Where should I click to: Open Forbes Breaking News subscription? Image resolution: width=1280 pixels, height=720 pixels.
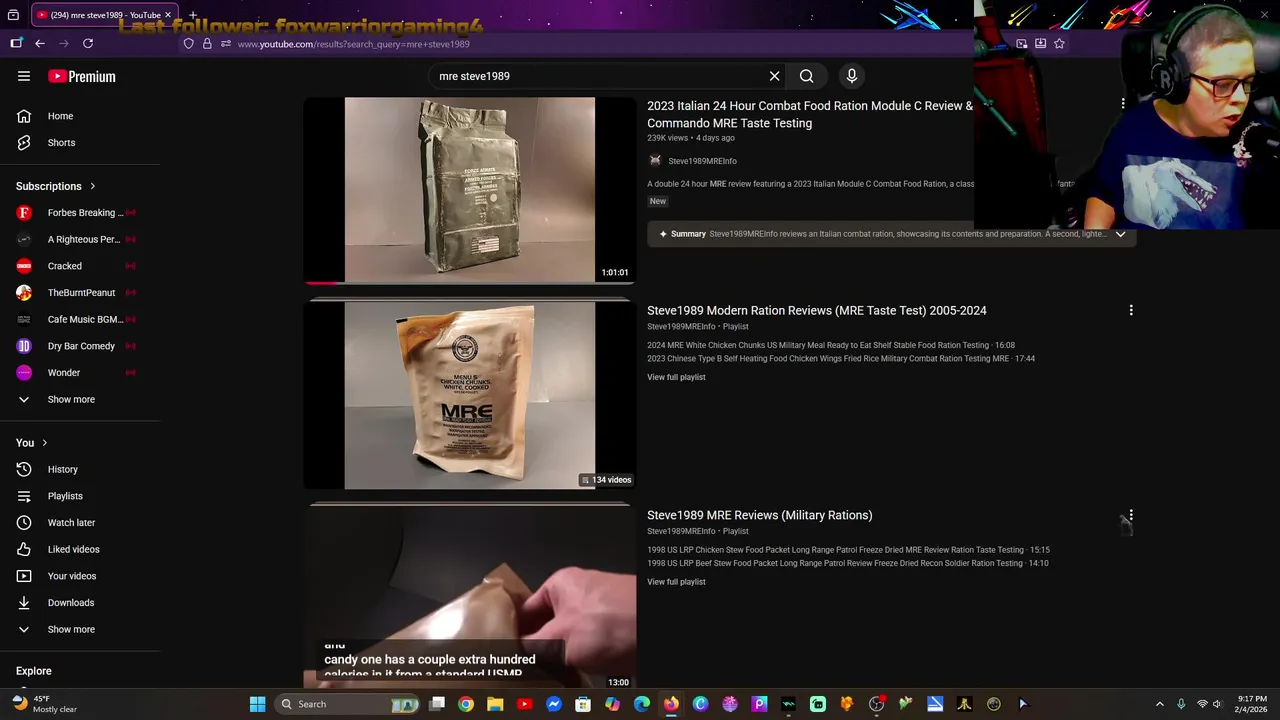pos(80,213)
